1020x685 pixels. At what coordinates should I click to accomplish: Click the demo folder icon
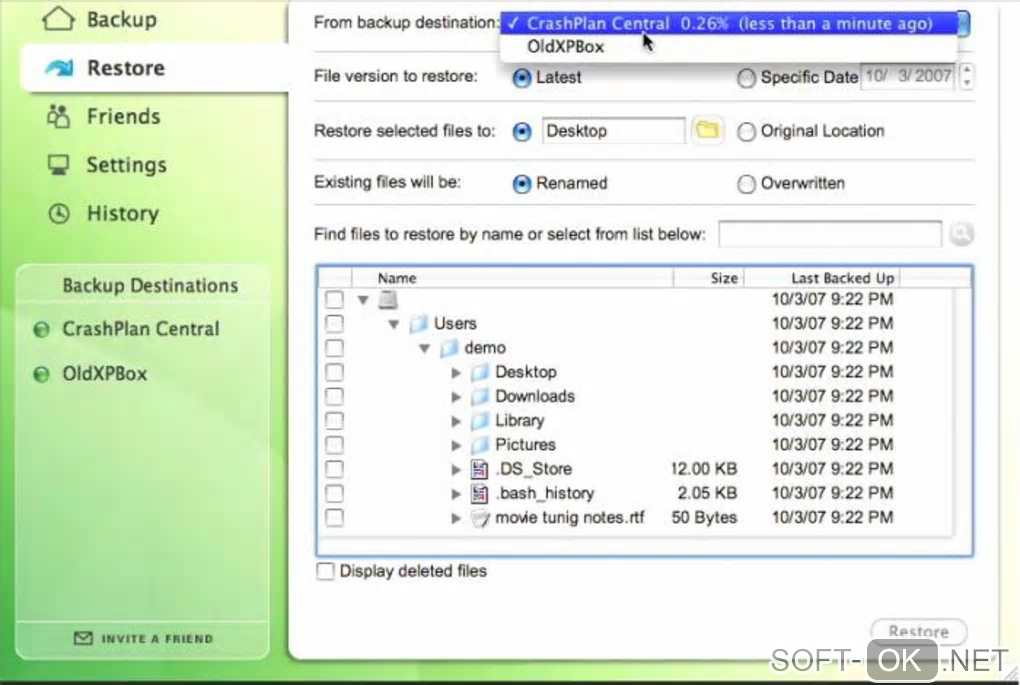click(450, 348)
